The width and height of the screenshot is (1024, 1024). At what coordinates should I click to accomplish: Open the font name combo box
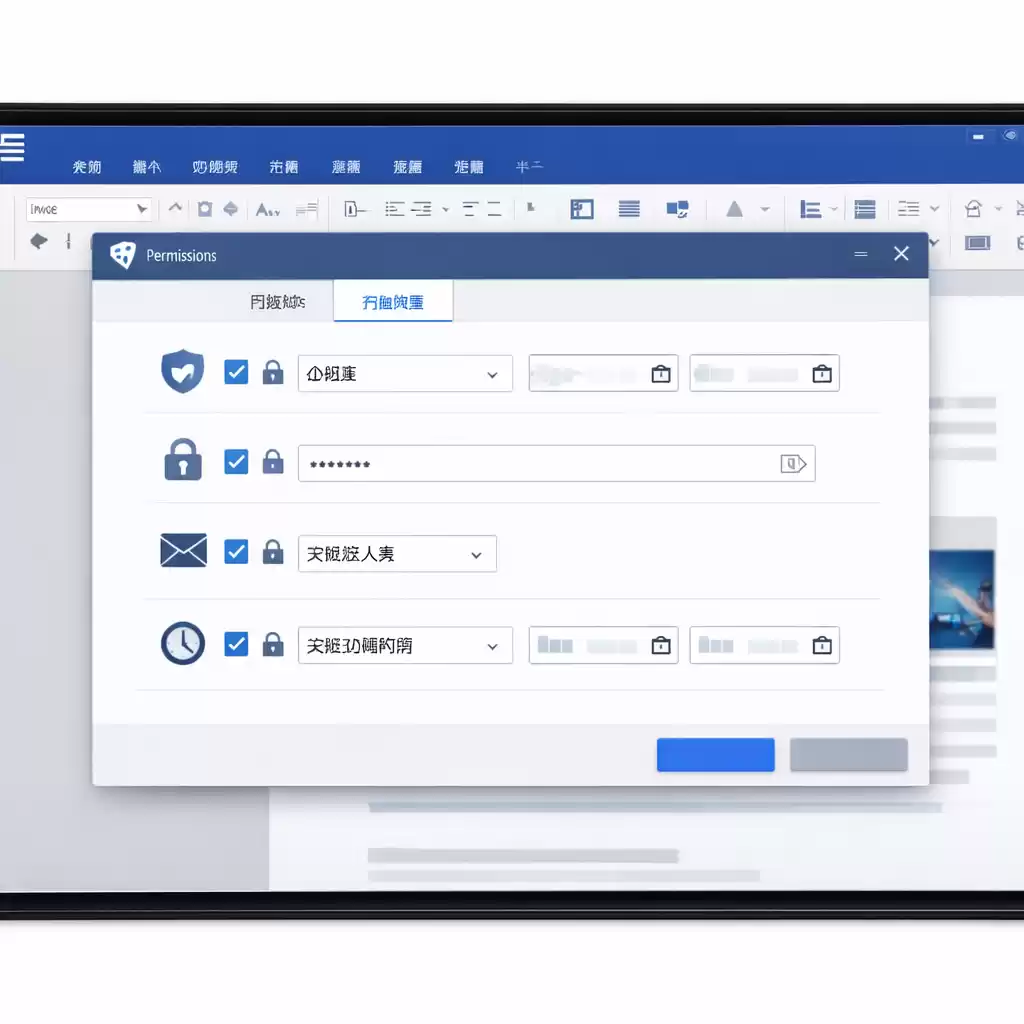coord(88,208)
